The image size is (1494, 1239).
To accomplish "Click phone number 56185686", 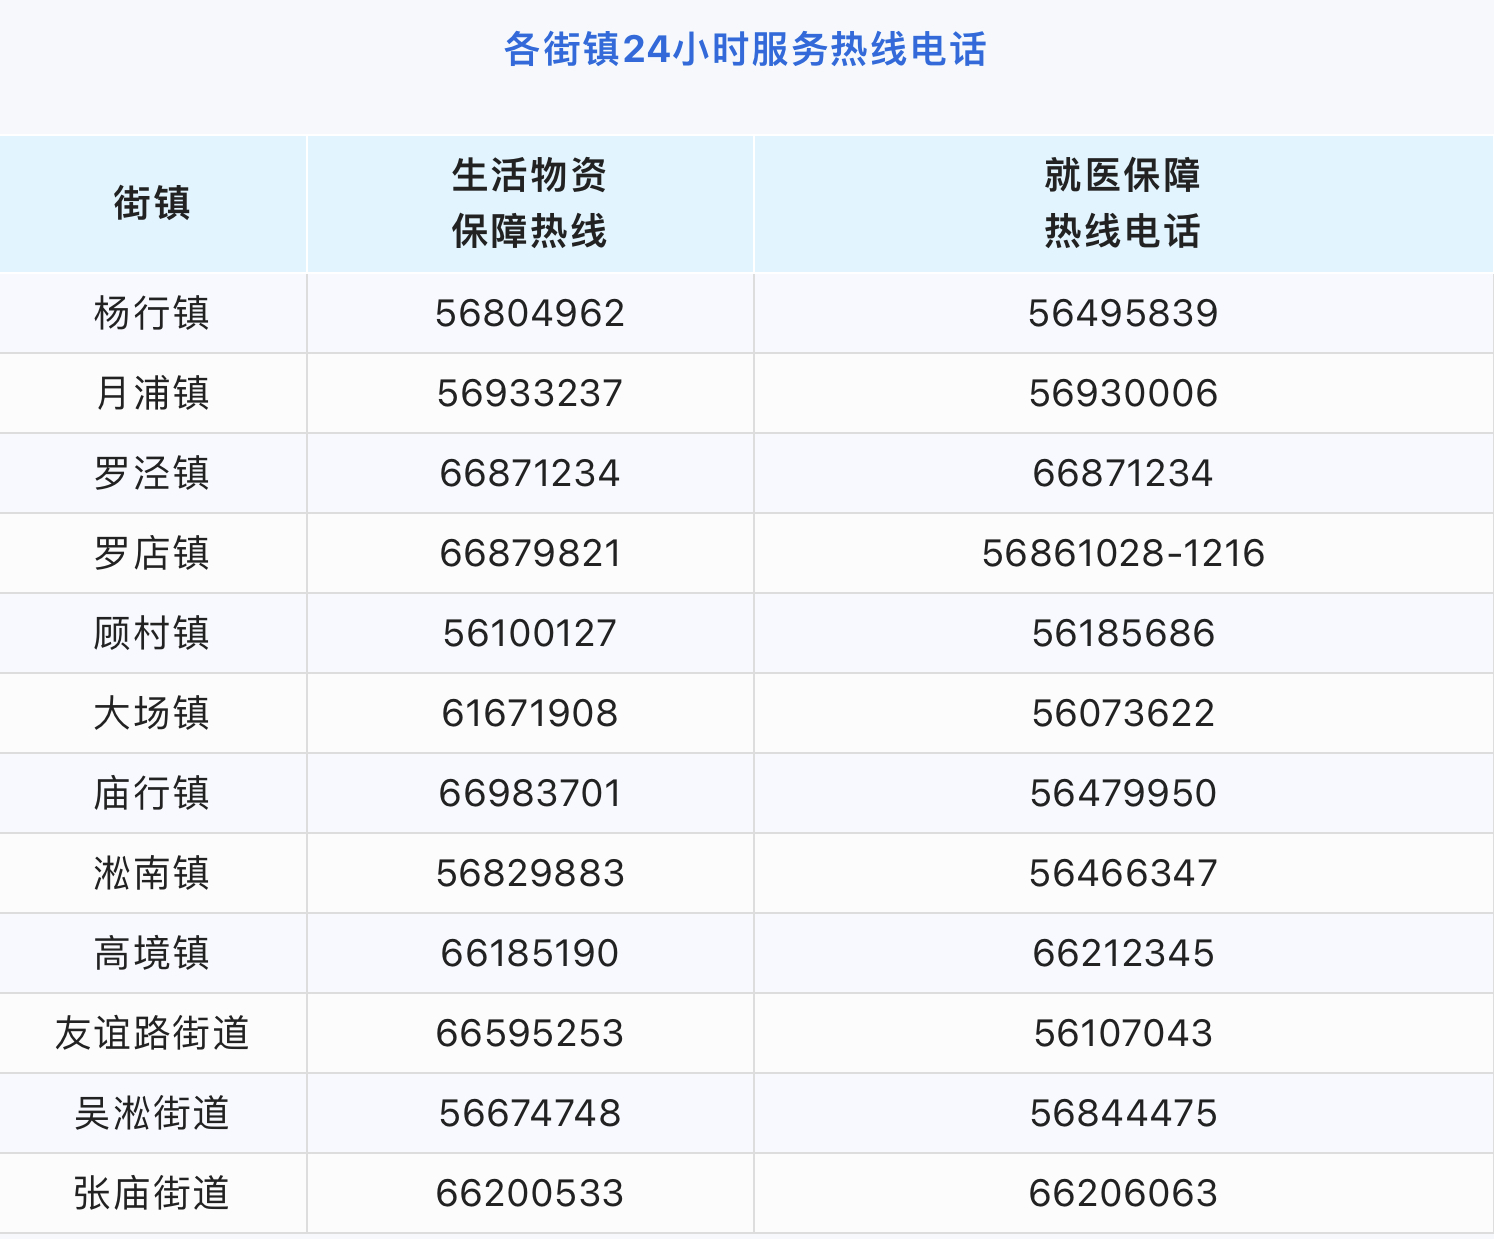I will (1123, 633).
